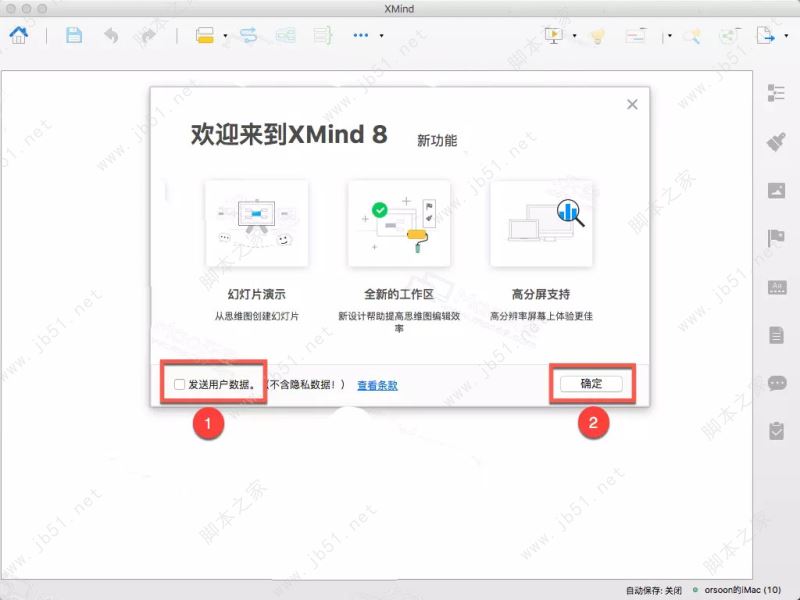800x600 pixels.
Task: Open the Markers flag side panel
Action: 776,238
